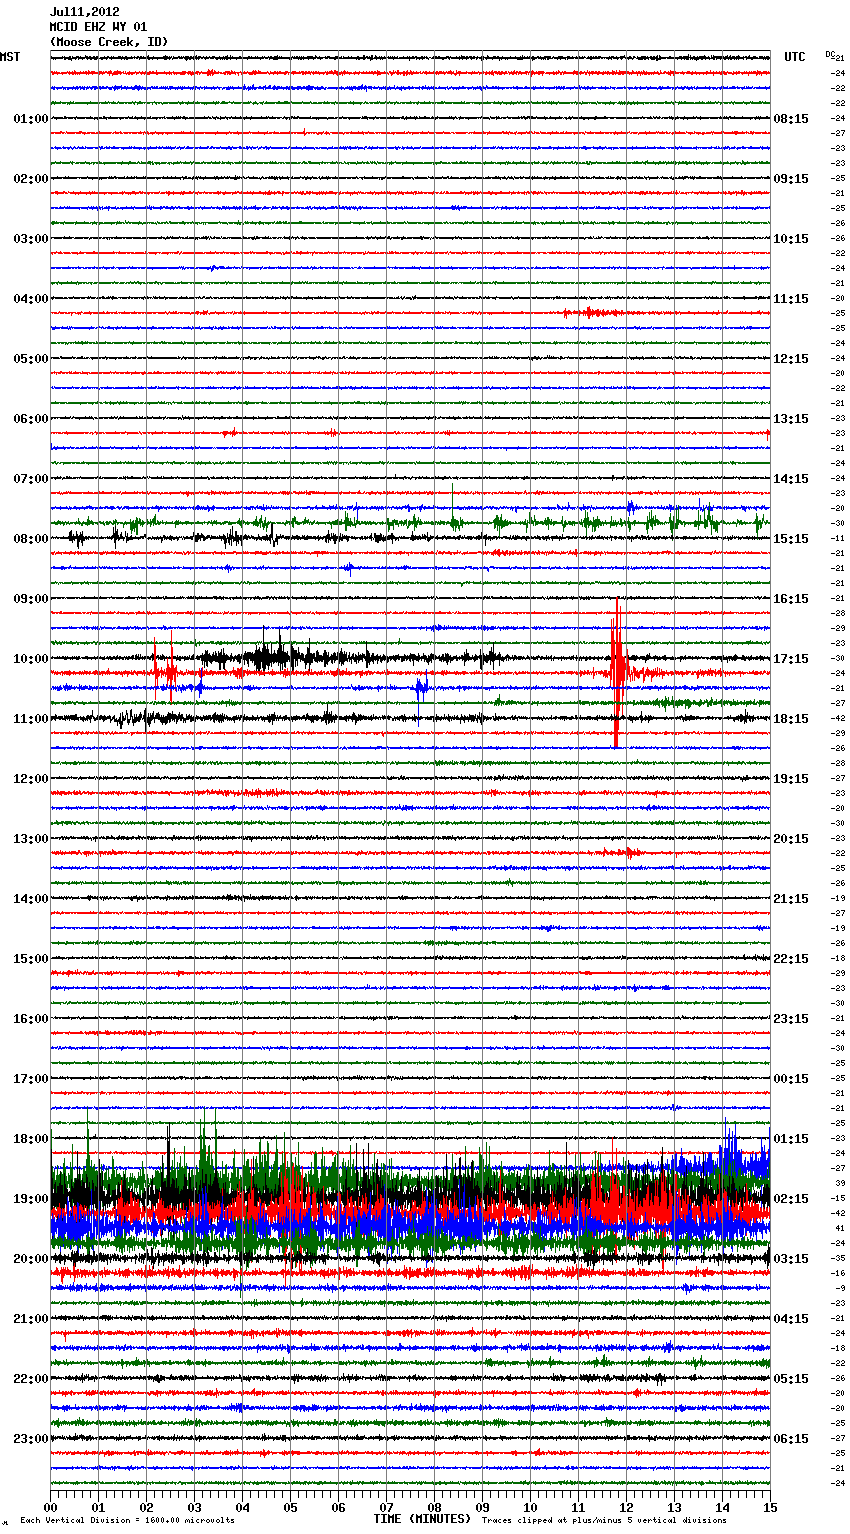
Task: Select the MST hour label "06:00"
Action: click(x=31, y=419)
